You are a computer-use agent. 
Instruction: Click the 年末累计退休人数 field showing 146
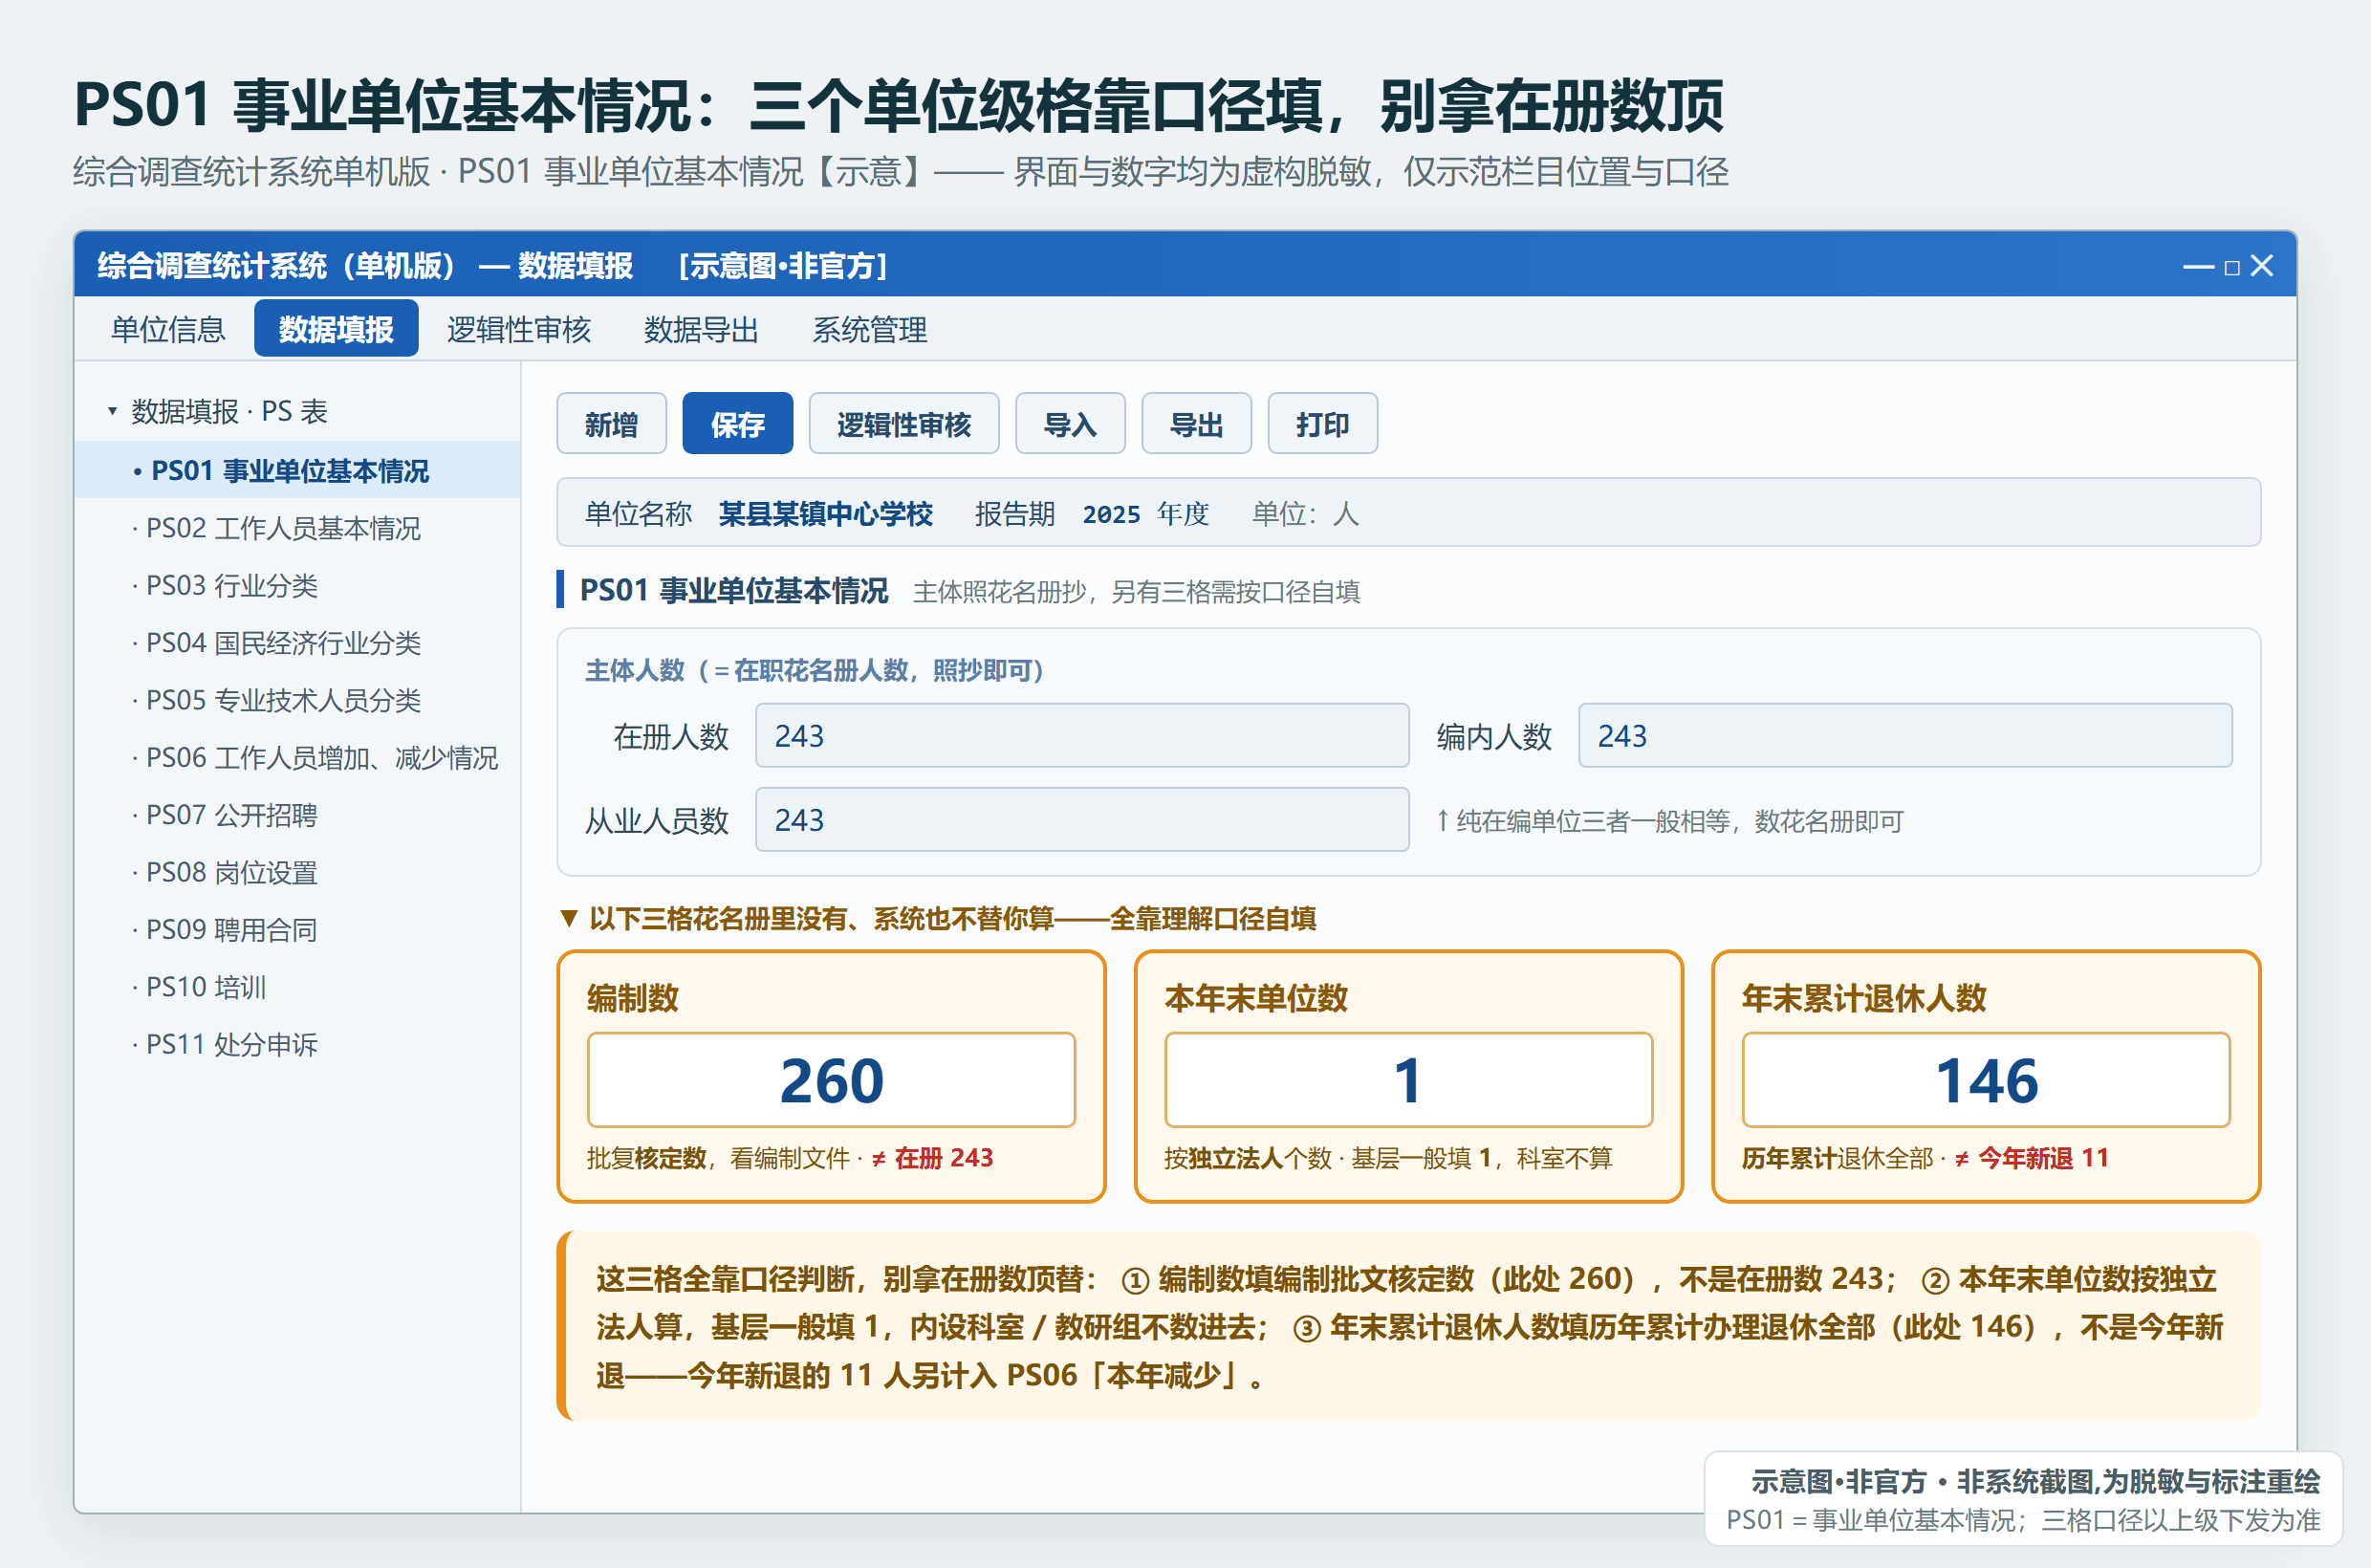(1986, 1080)
